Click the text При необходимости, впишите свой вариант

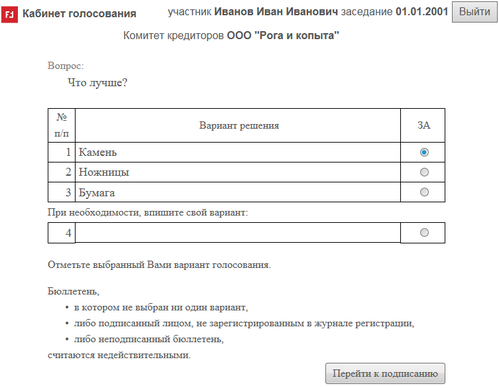tap(148, 213)
